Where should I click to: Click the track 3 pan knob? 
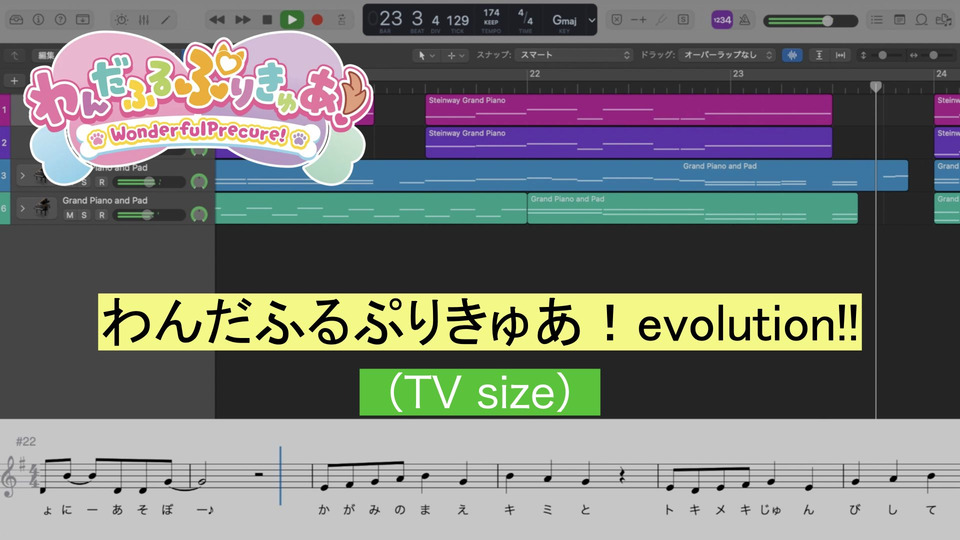tap(199, 181)
